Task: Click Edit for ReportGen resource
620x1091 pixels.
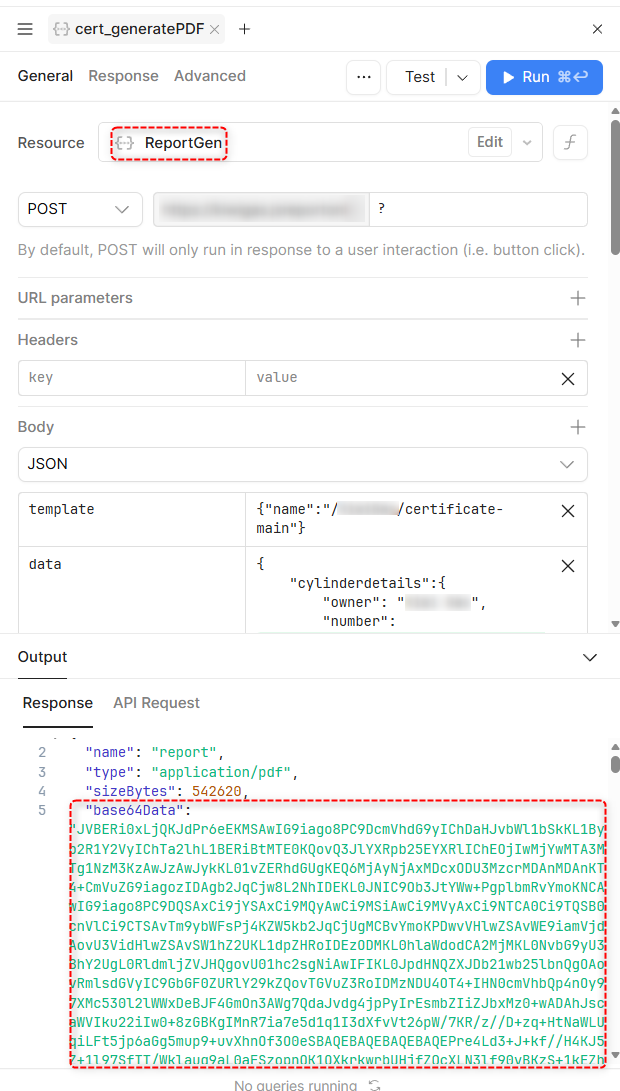Action: (x=489, y=142)
